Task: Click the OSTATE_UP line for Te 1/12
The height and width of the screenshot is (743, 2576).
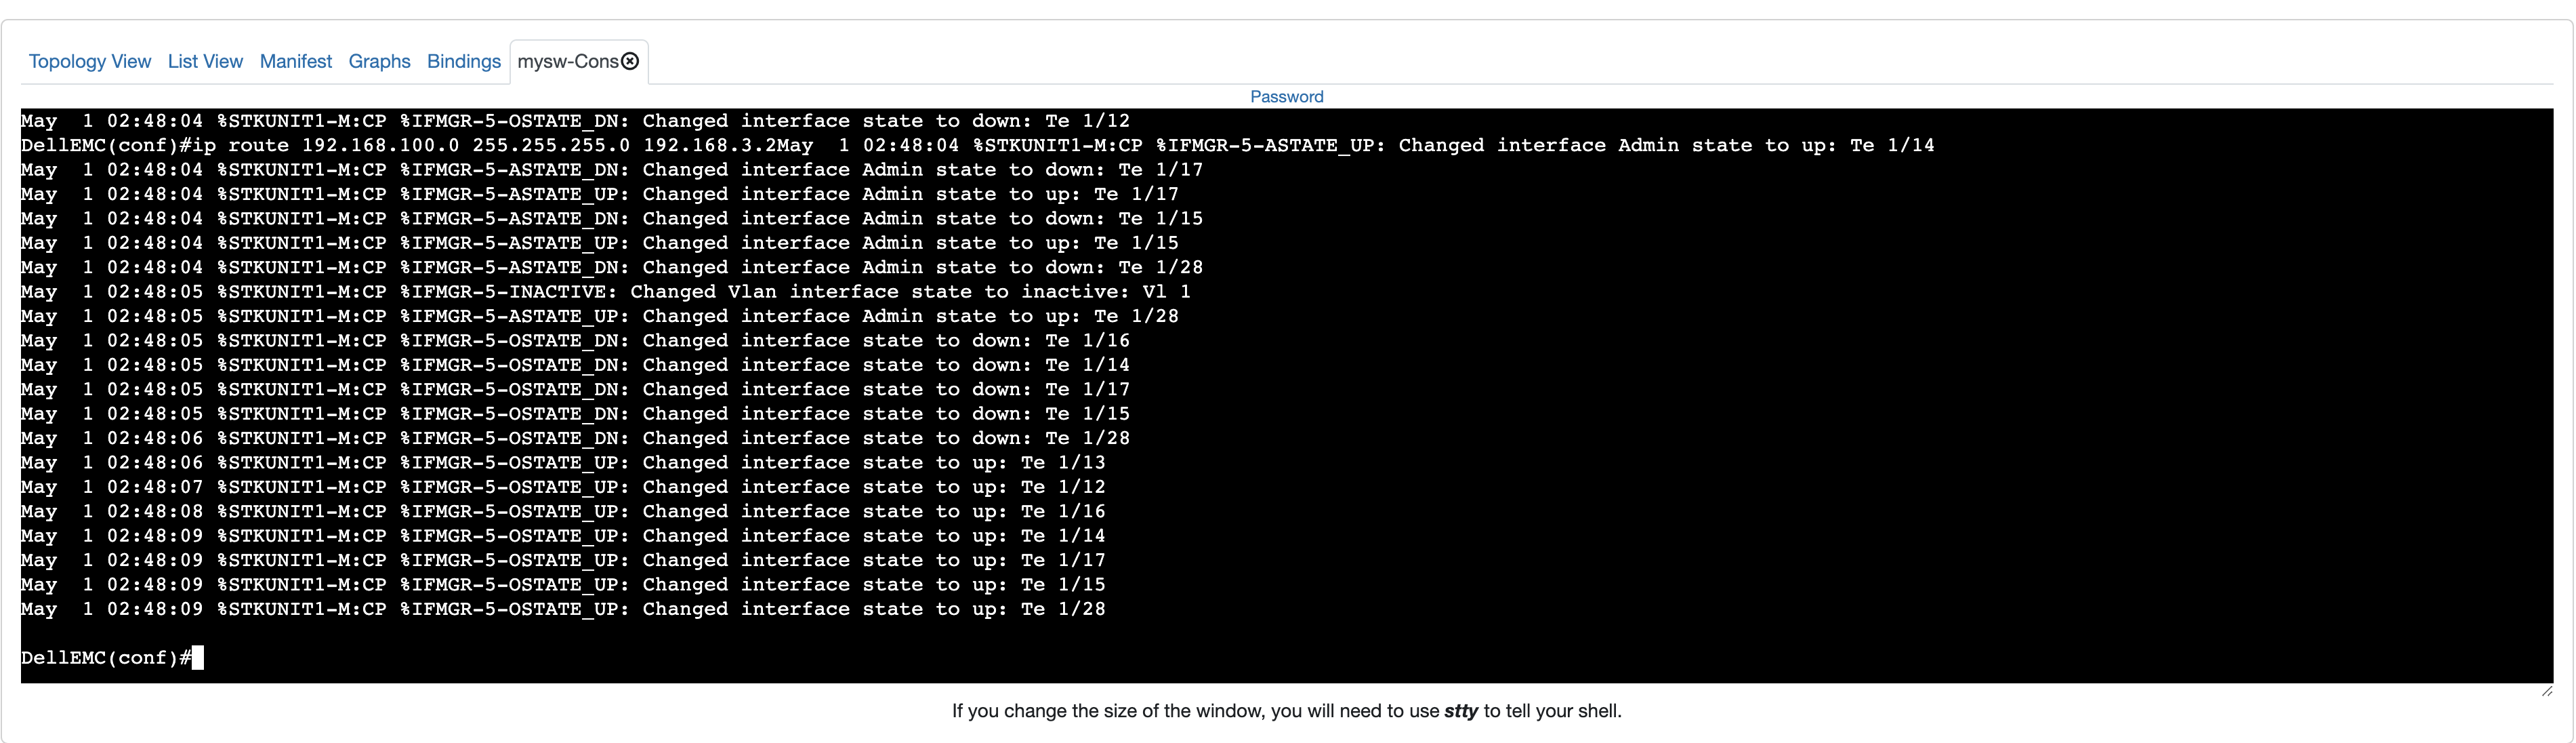Action: tap(563, 487)
